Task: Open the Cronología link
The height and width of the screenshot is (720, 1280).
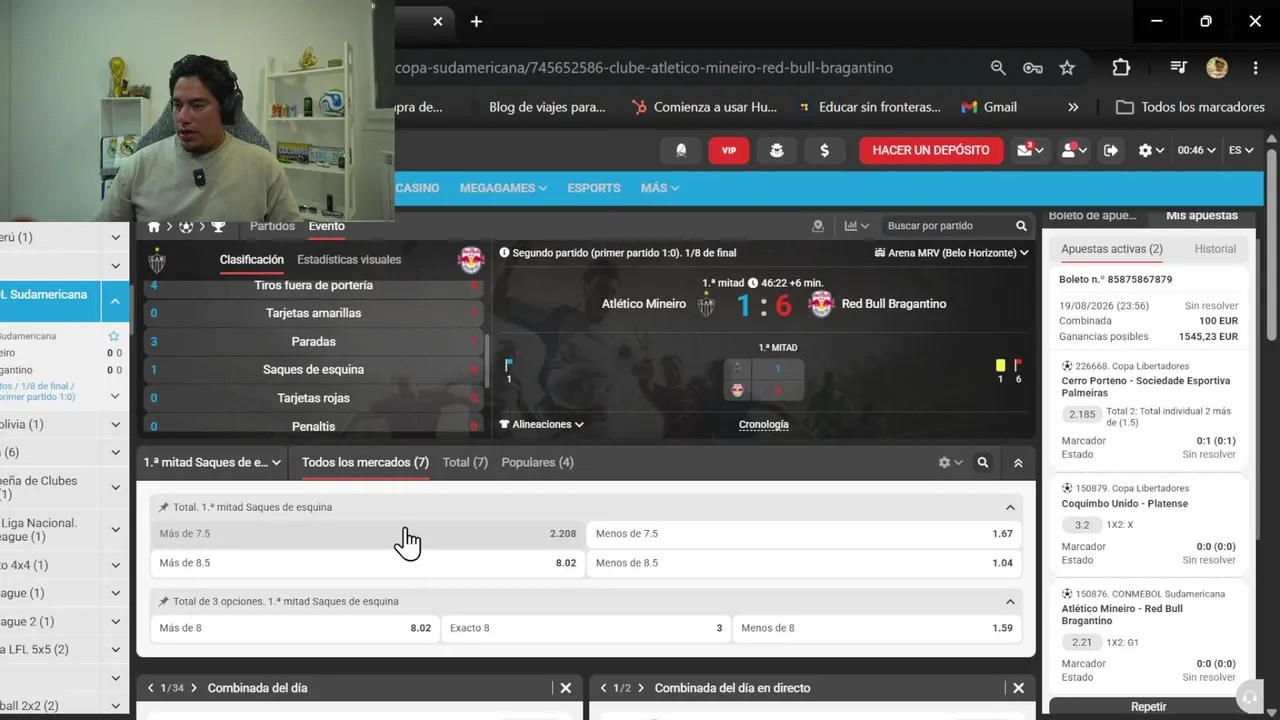Action: pyautogui.click(x=763, y=424)
